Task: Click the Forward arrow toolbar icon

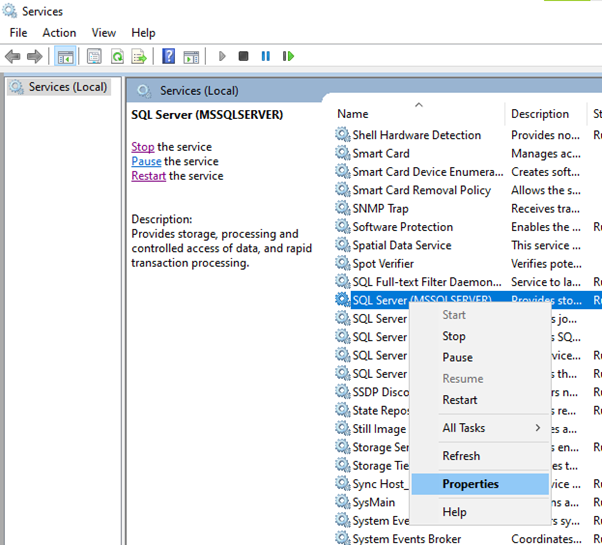Action: coord(35,56)
